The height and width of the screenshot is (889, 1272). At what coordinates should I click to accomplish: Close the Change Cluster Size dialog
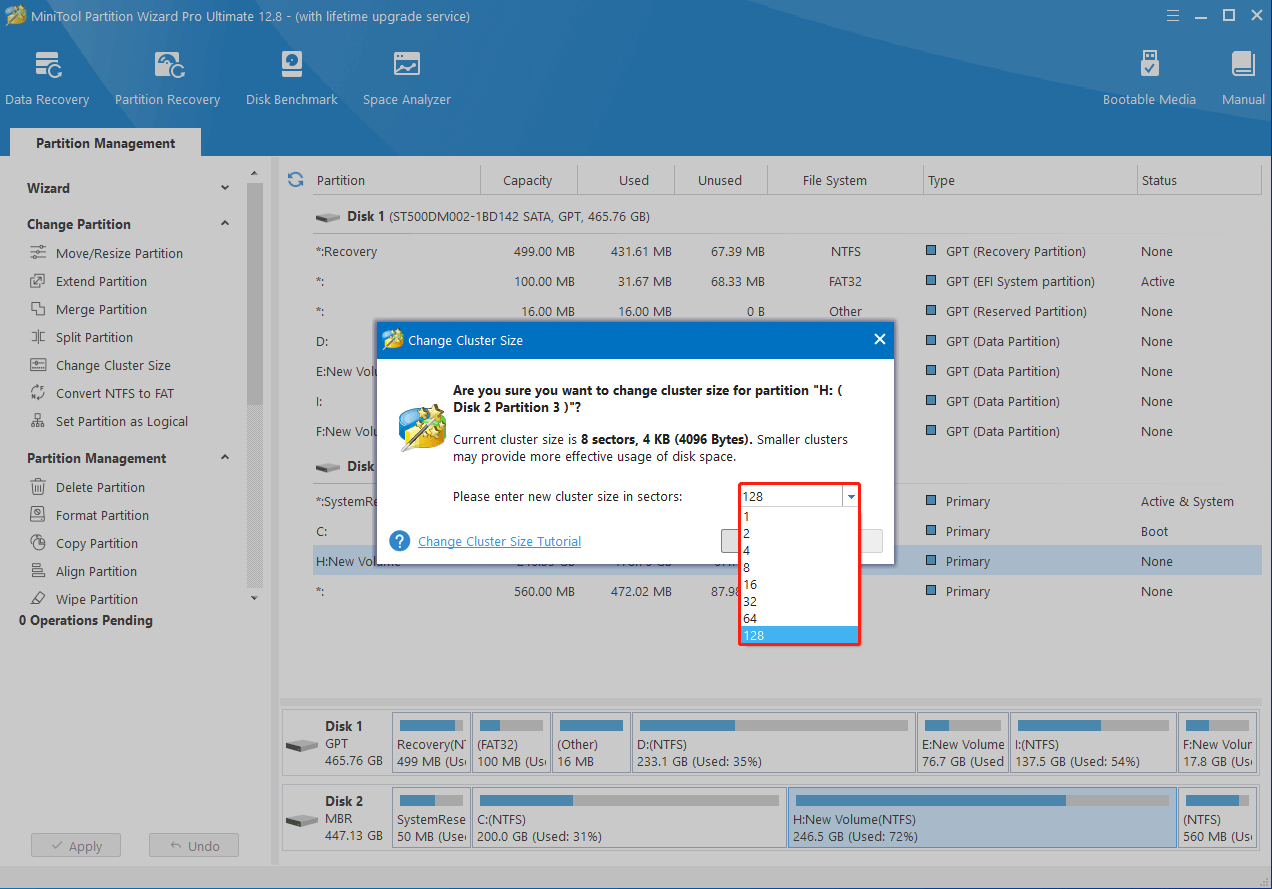tap(879, 340)
